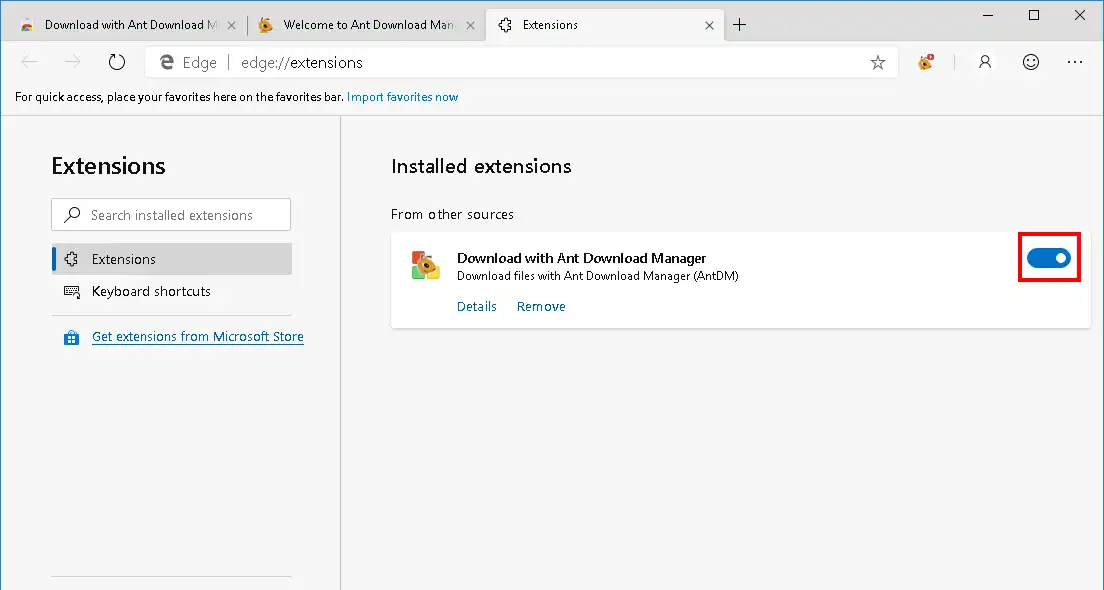Click the edge://extensions address bar
This screenshot has width=1104, height=590.
tap(521, 62)
